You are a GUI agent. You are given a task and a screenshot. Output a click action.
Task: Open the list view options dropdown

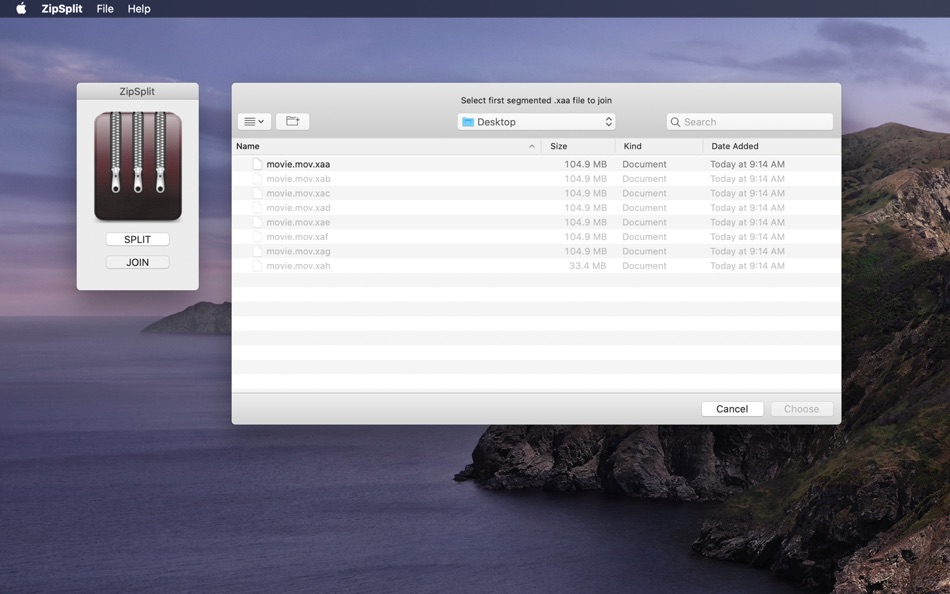coord(254,122)
